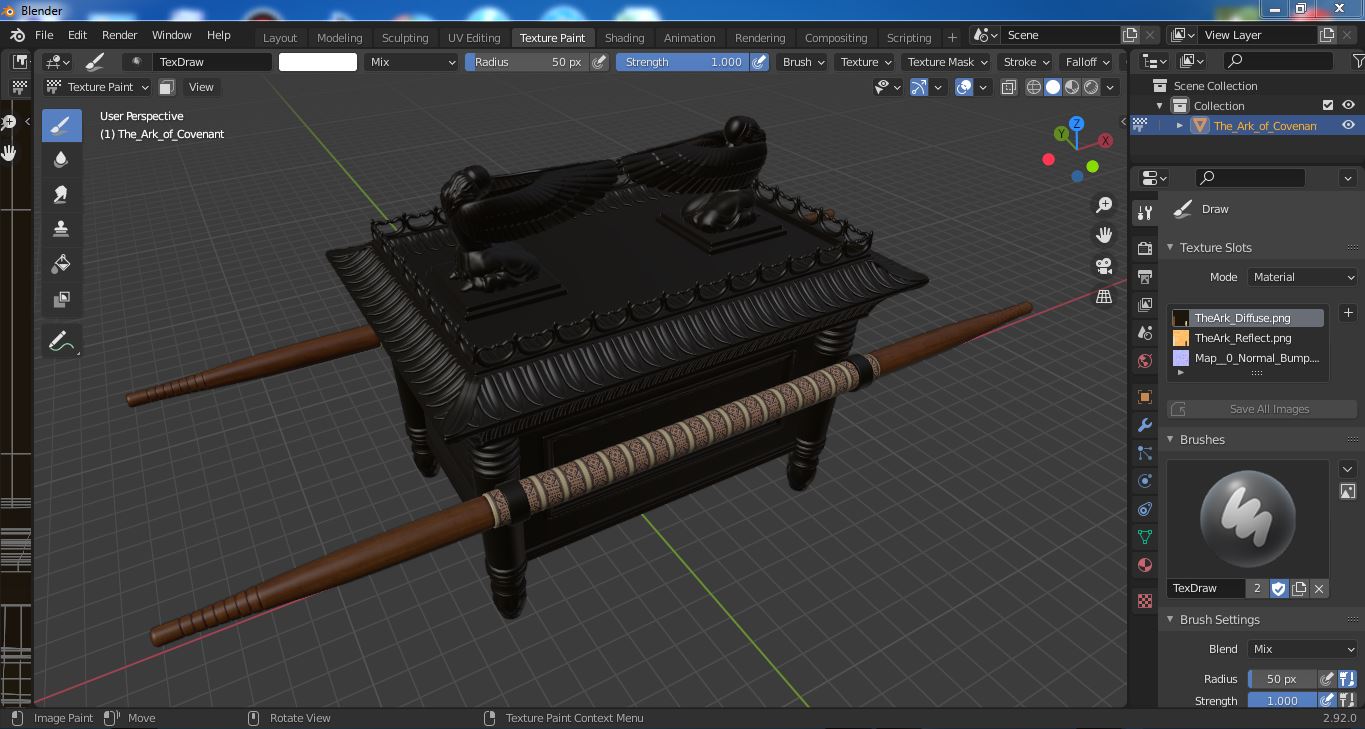Toggle show gizmos button
The image size is (1365, 729).
click(919, 87)
